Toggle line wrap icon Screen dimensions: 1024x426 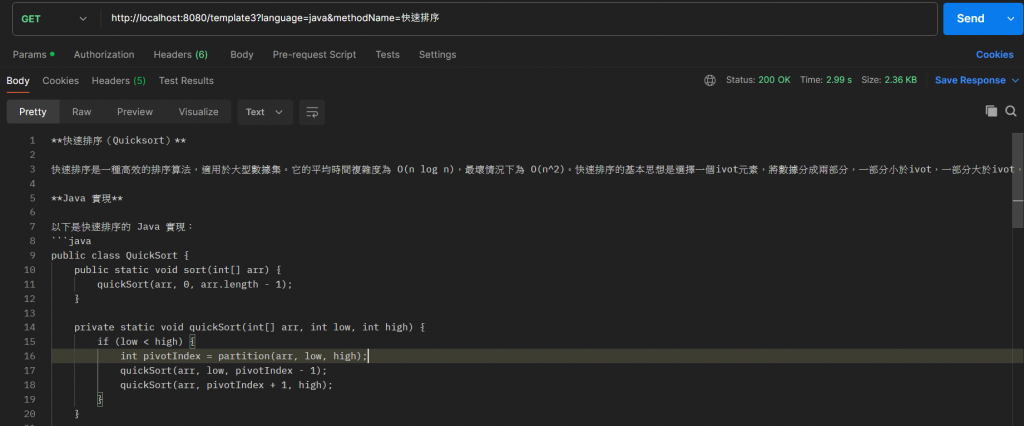(312, 112)
